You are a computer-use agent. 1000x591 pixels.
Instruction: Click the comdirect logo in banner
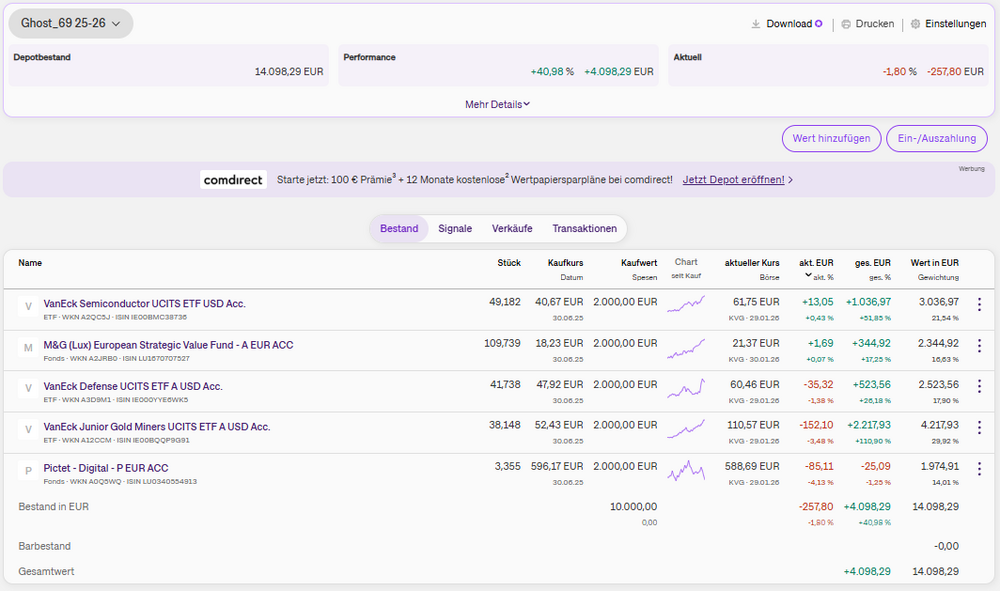[x=233, y=180]
